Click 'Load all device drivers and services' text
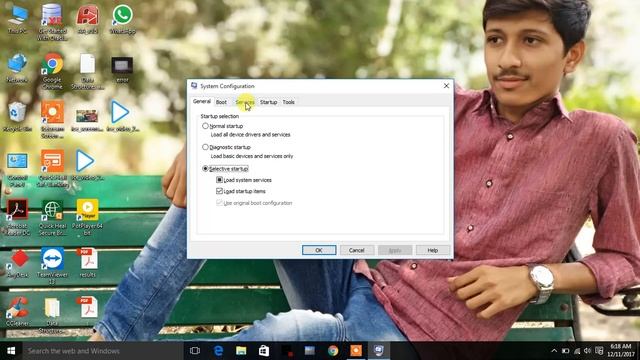The height and width of the screenshot is (360, 640). click(251, 135)
